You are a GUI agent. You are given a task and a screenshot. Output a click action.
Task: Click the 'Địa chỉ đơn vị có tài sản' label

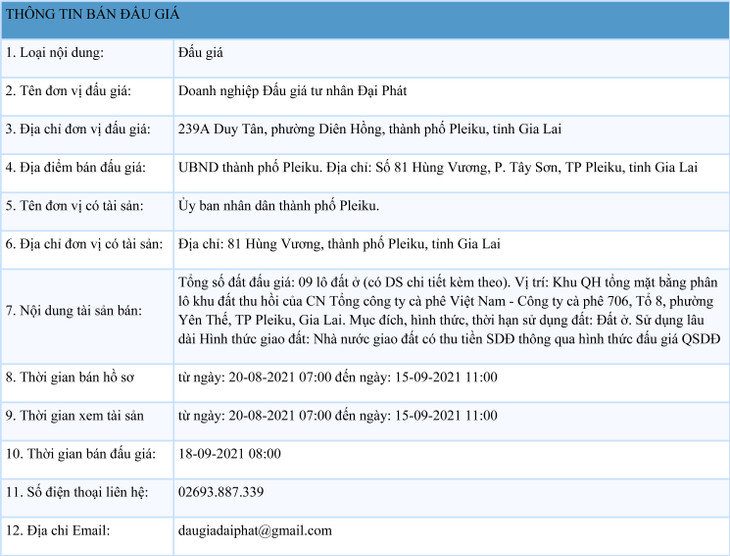coord(84,244)
